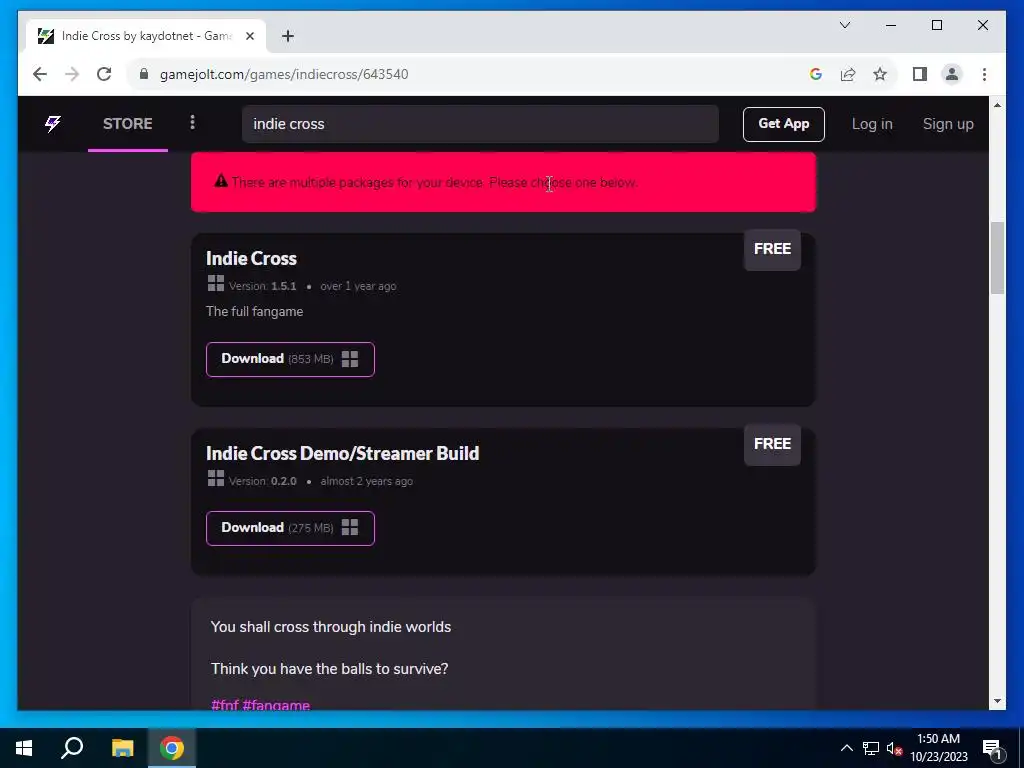Click the Indie Cross title heading
Screen dimensions: 1024x768
[x=251, y=259]
